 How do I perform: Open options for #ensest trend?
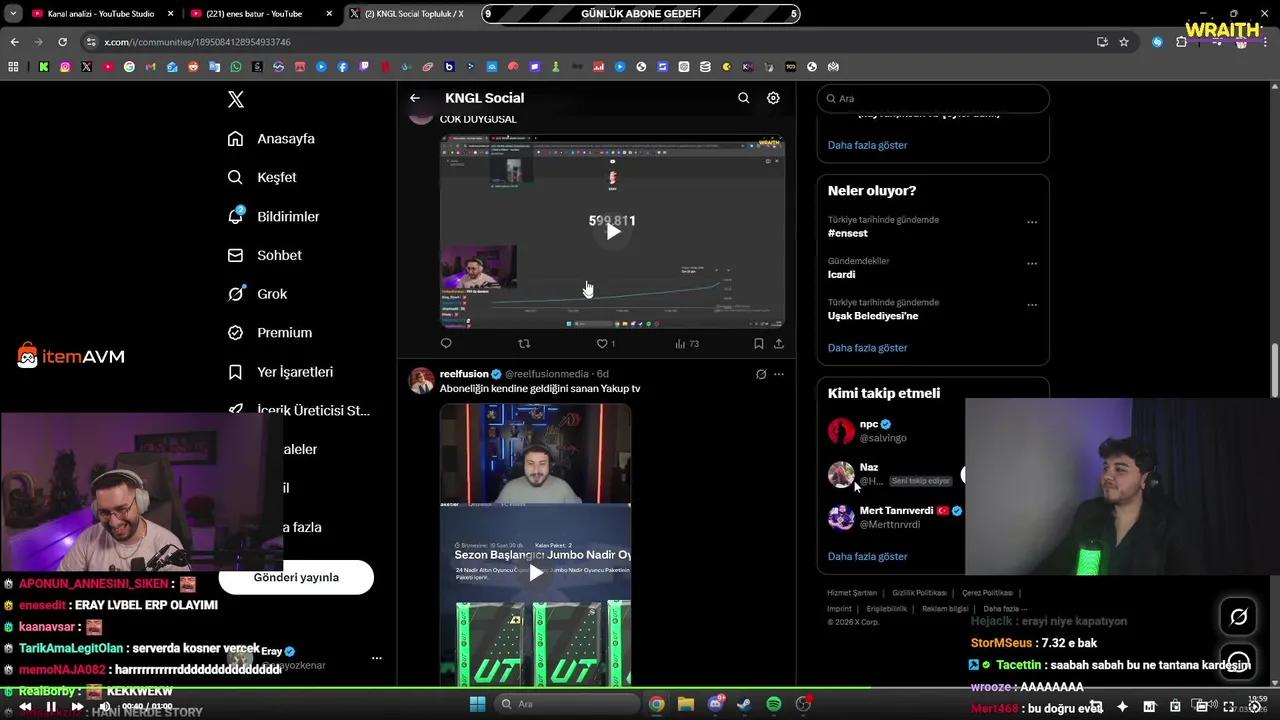1032,222
